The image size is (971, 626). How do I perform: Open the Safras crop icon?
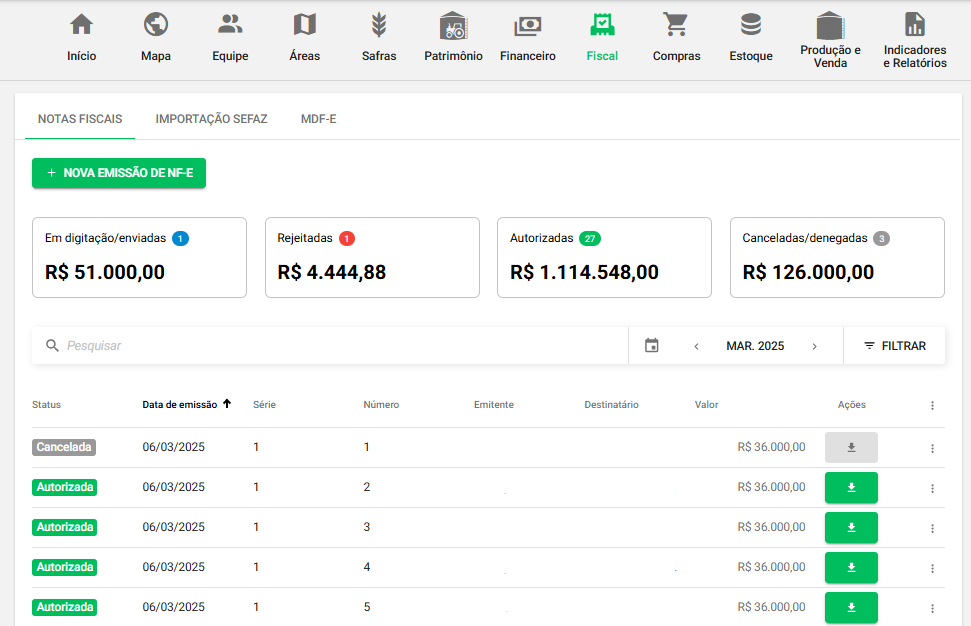379,25
